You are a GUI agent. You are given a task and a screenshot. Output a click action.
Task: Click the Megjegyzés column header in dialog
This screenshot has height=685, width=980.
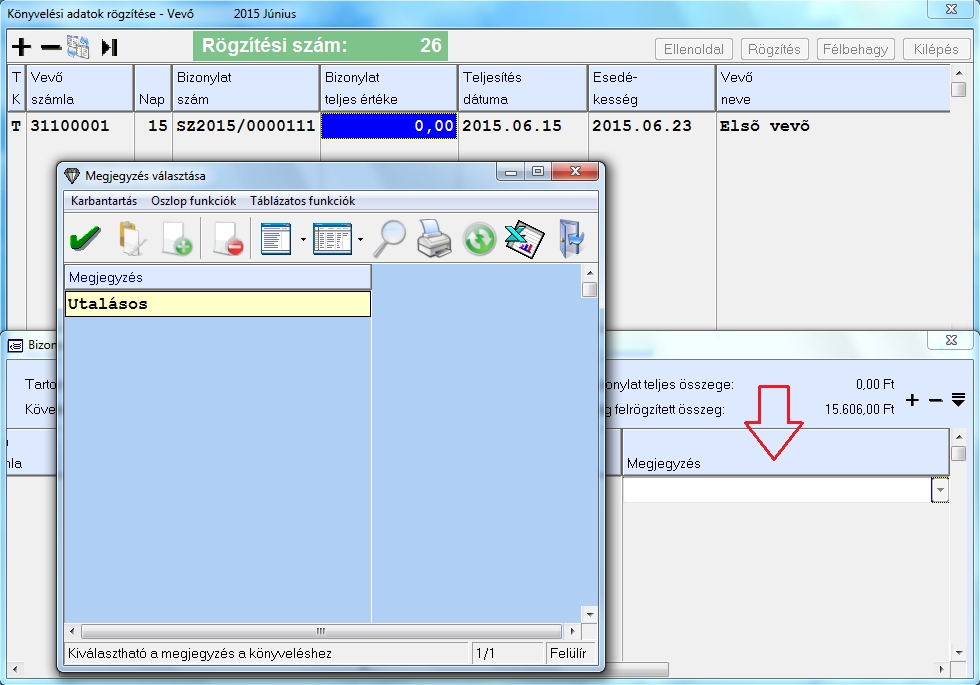[217, 277]
